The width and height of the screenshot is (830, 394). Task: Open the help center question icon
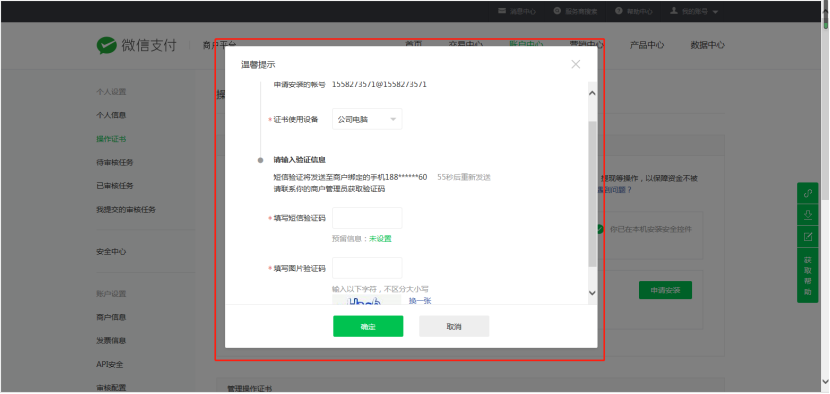pos(619,11)
